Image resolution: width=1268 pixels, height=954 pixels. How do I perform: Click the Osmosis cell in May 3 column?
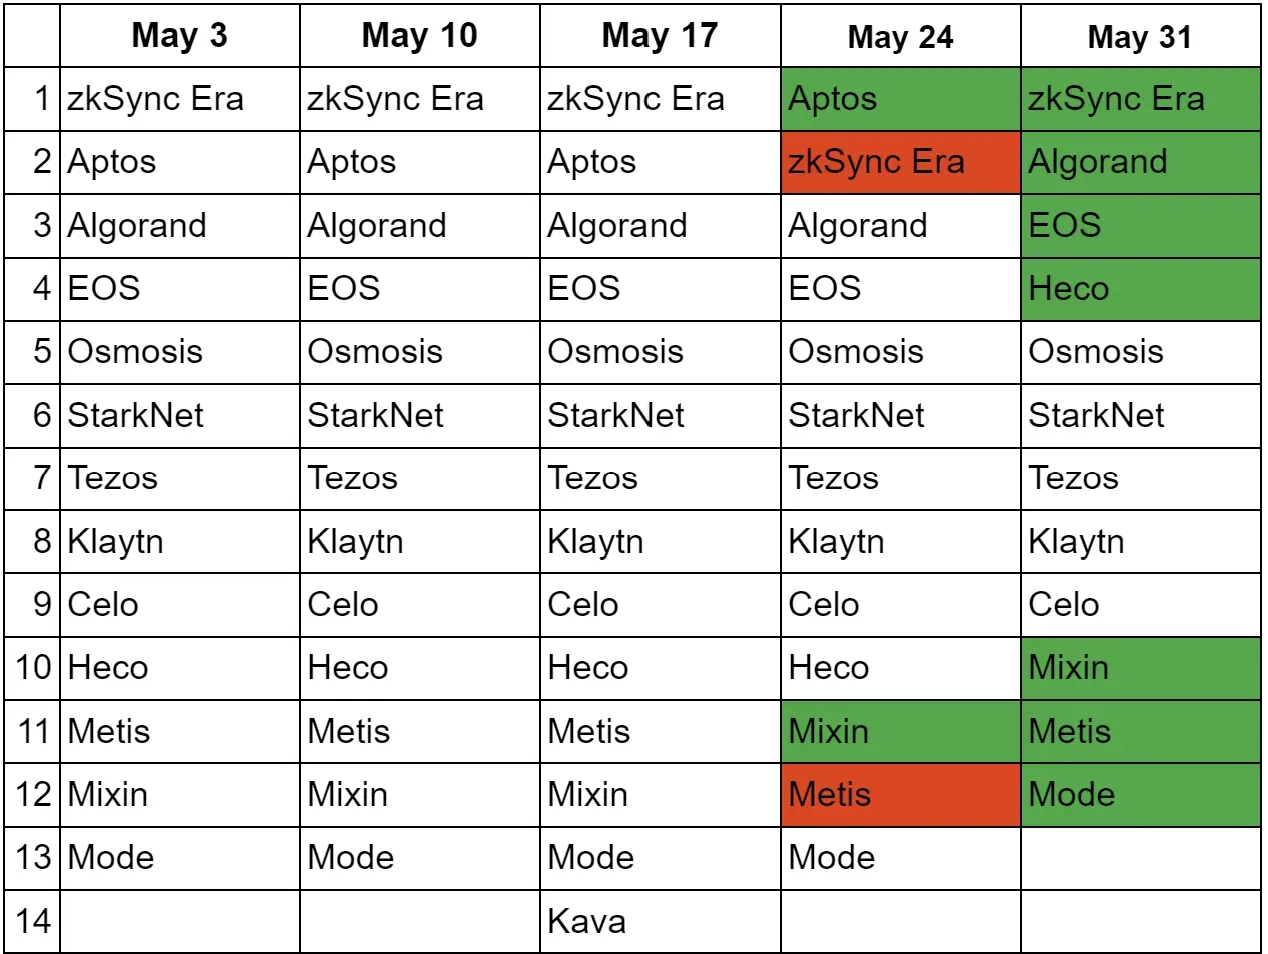pyautogui.click(x=179, y=352)
